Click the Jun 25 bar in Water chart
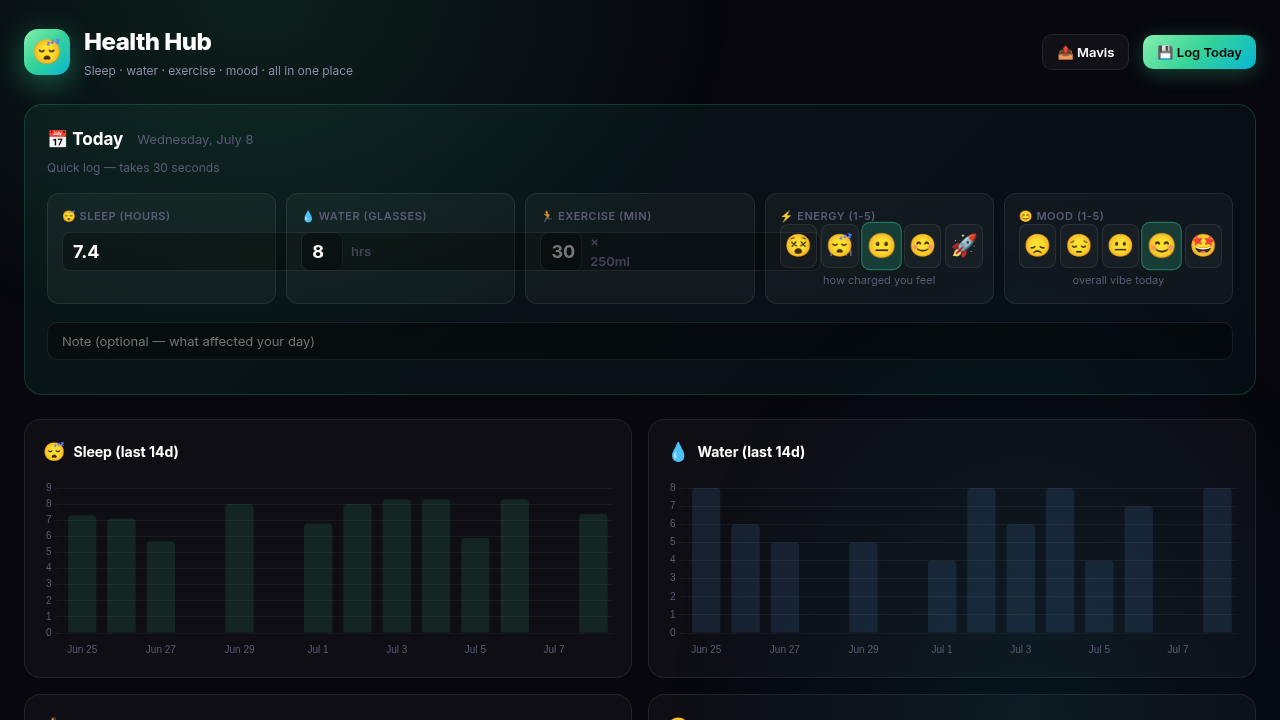 coord(706,560)
